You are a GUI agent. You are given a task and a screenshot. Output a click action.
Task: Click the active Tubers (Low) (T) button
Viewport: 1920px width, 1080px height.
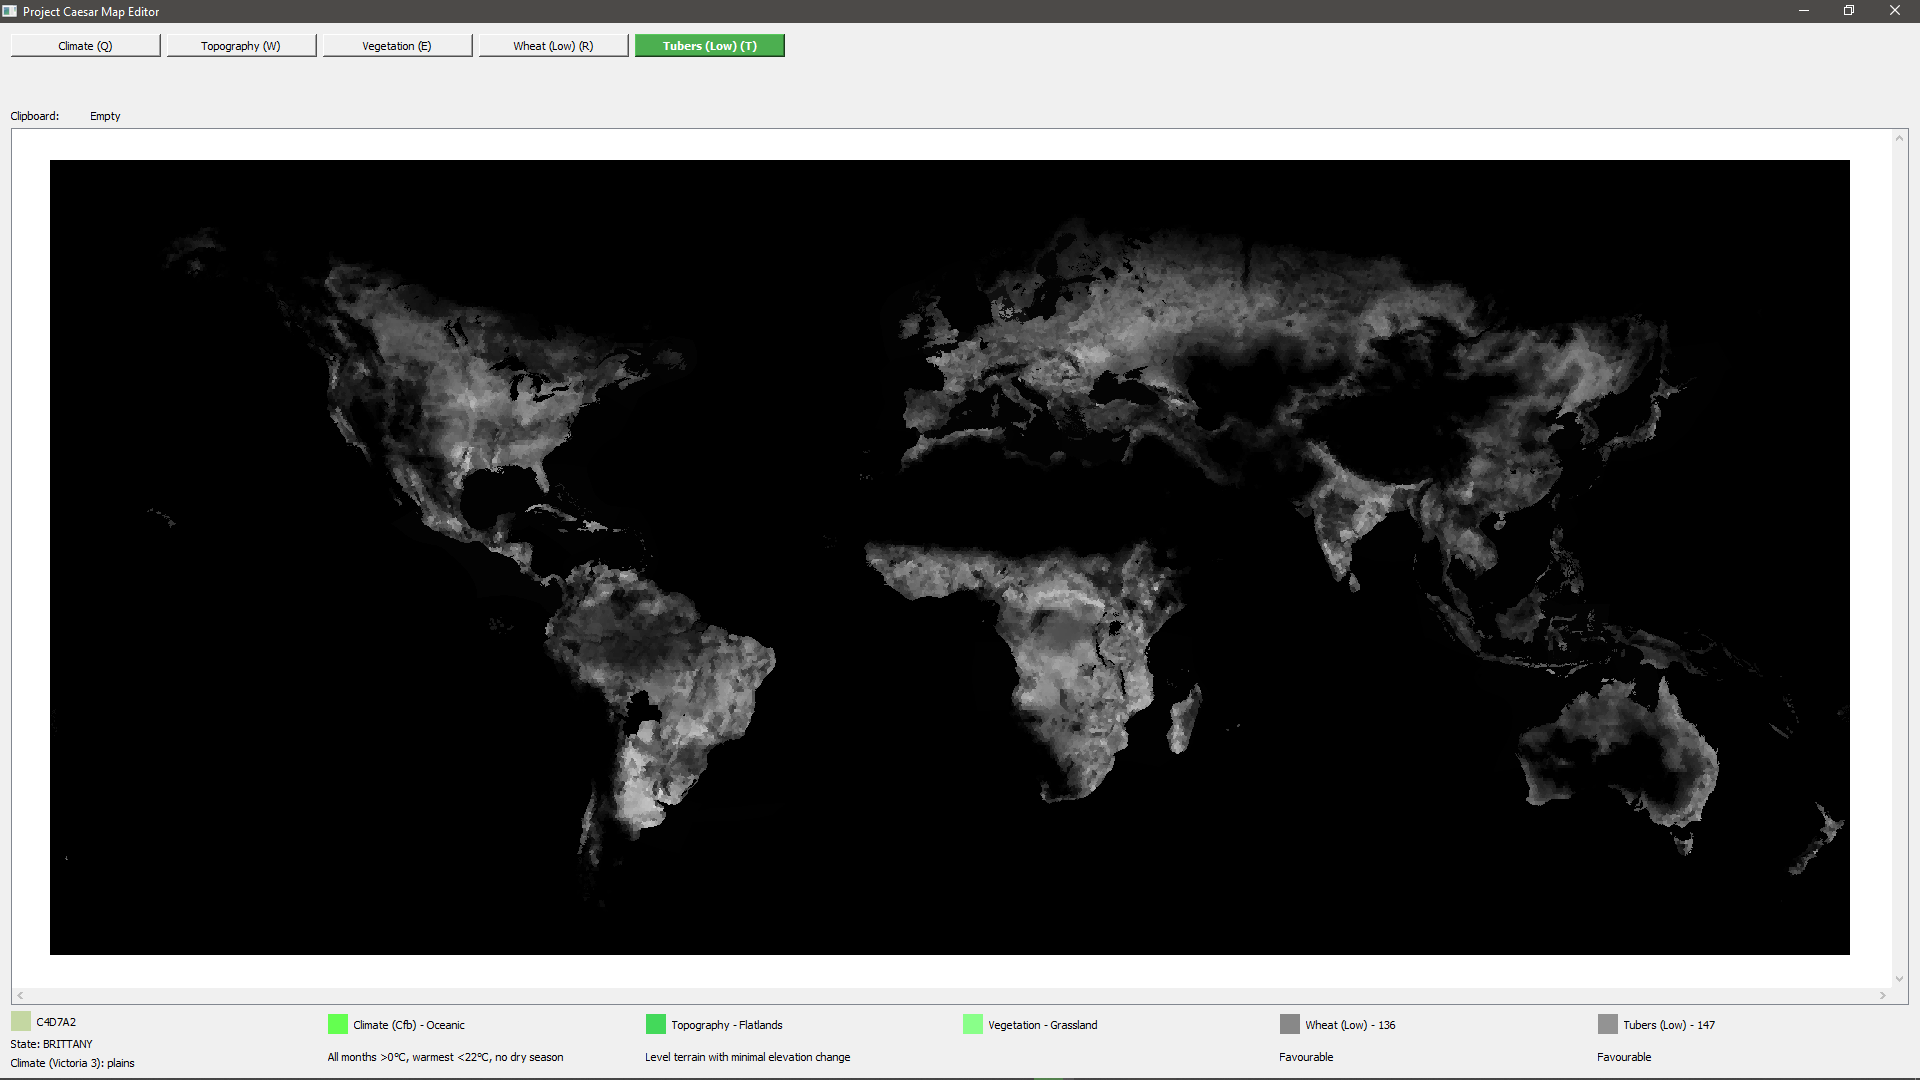[710, 46]
